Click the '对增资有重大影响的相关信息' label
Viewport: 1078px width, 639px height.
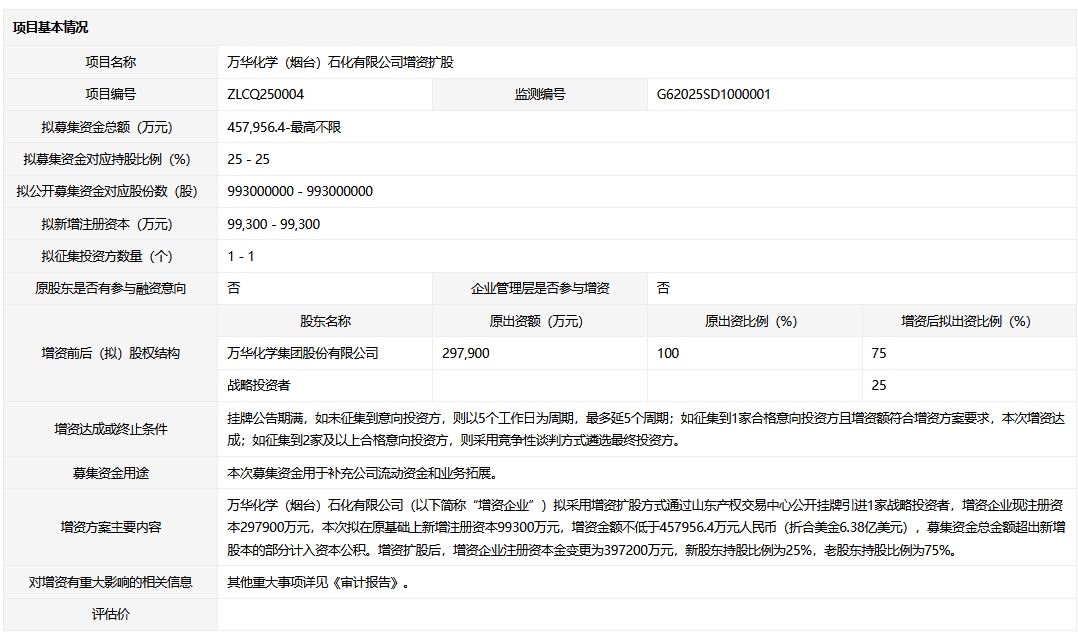(x=111, y=582)
